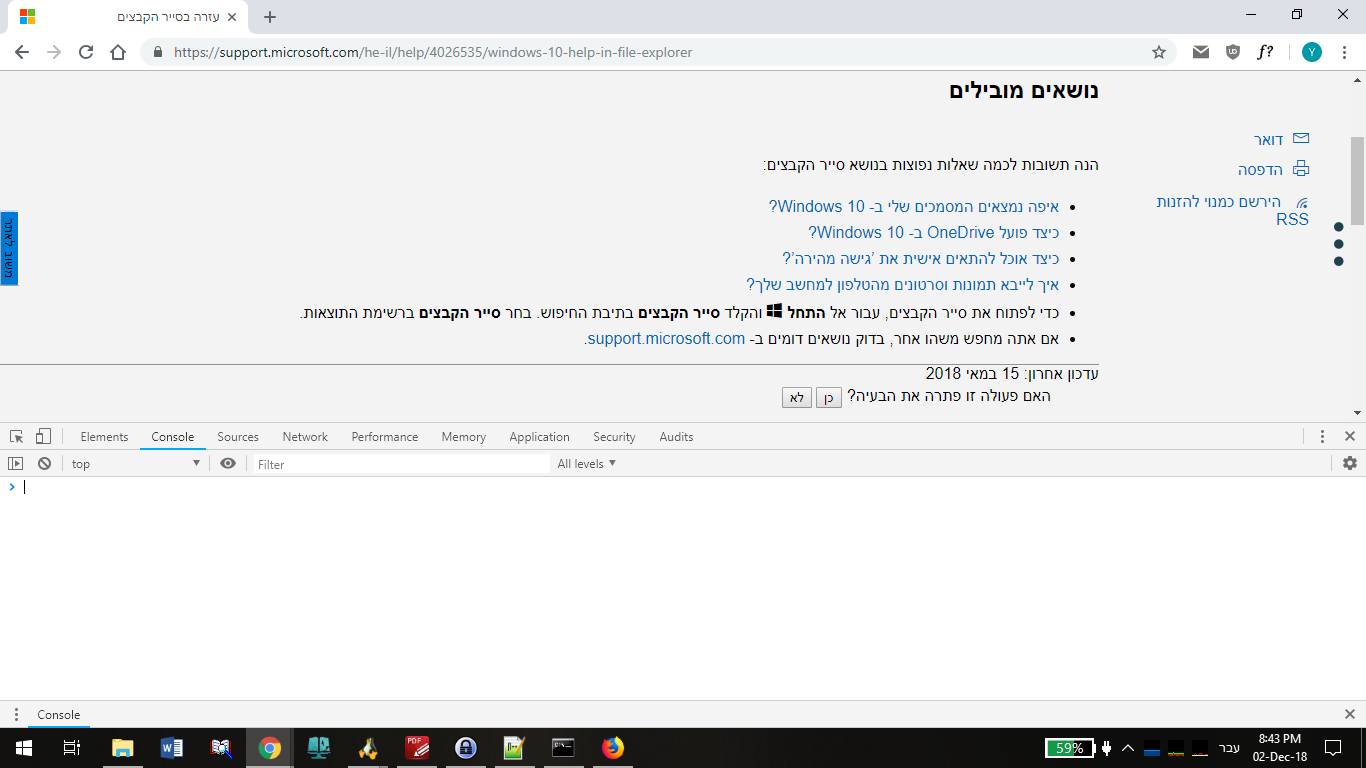The image size is (1366, 768).
Task: Click the console Filter input field
Action: pos(400,464)
